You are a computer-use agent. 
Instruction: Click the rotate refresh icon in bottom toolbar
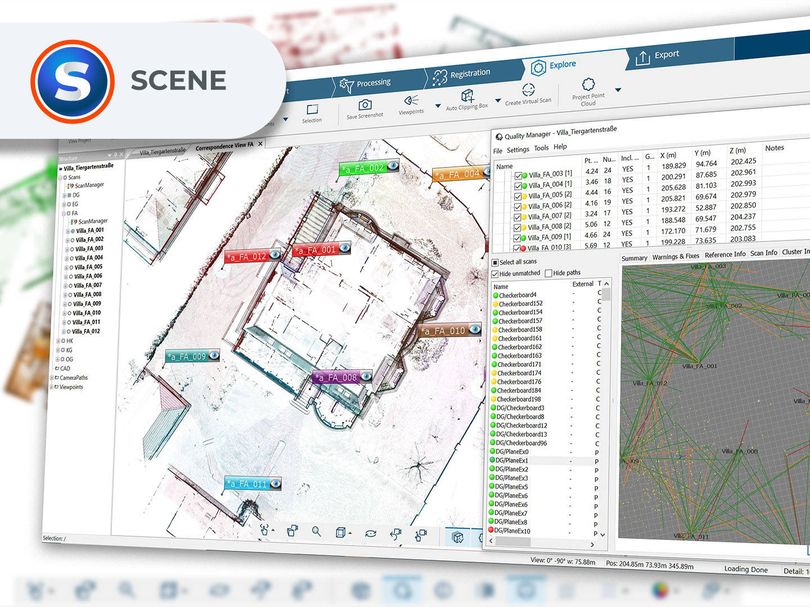pyautogui.click(x=370, y=533)
